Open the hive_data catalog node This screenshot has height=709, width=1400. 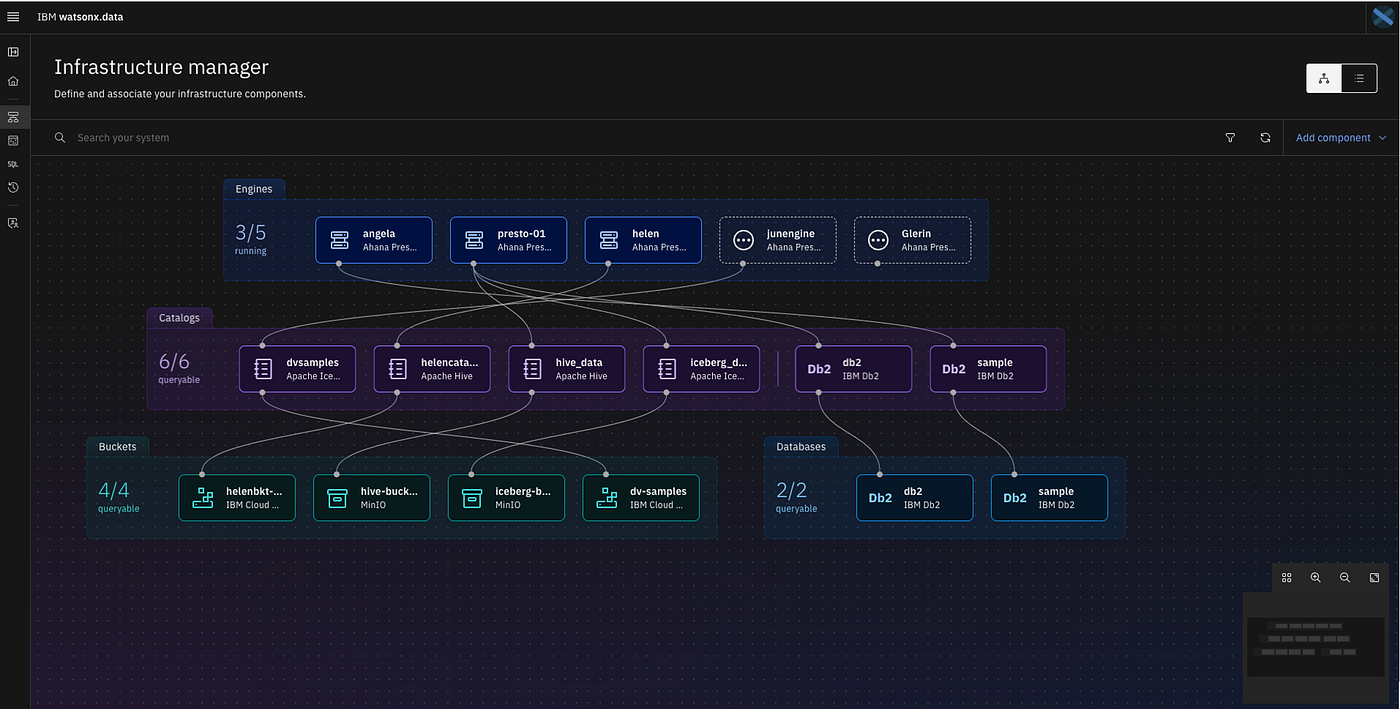(567, 369)
